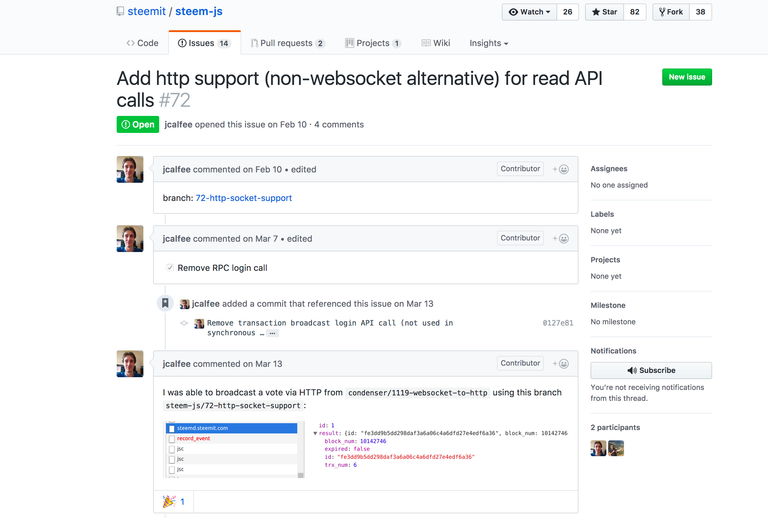Open jcalfee name on Mar 13 comment
The width and height of the screenshot is (768, 518).
(176, 364)
